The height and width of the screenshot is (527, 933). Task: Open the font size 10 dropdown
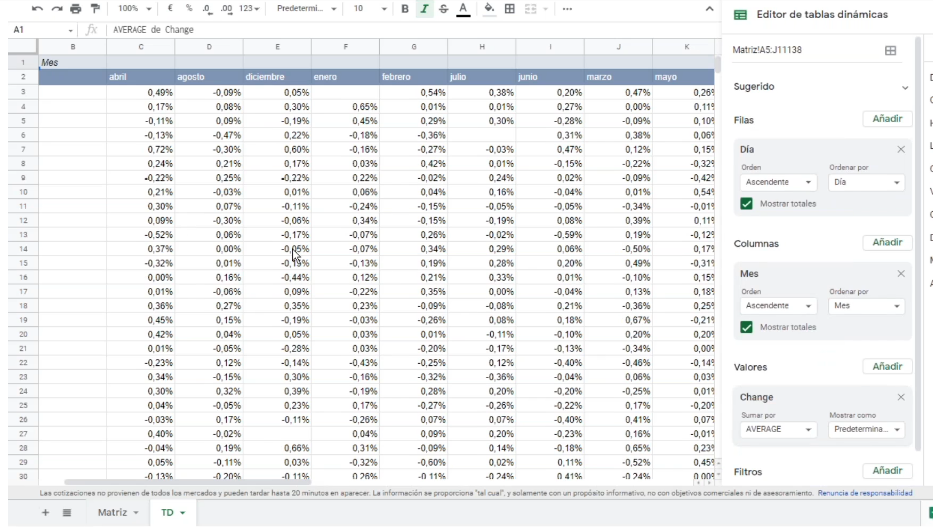(370, 9)
